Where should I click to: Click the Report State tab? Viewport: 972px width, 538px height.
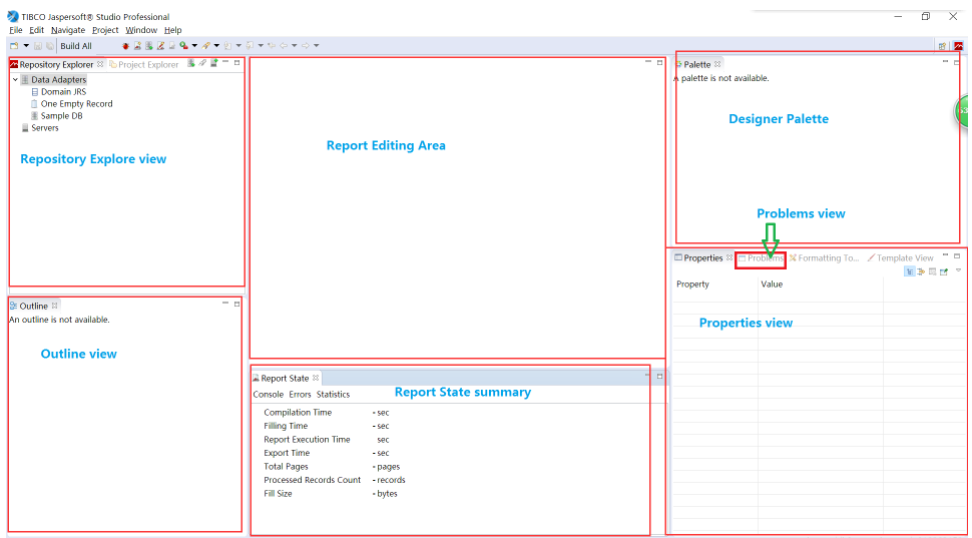285,378
